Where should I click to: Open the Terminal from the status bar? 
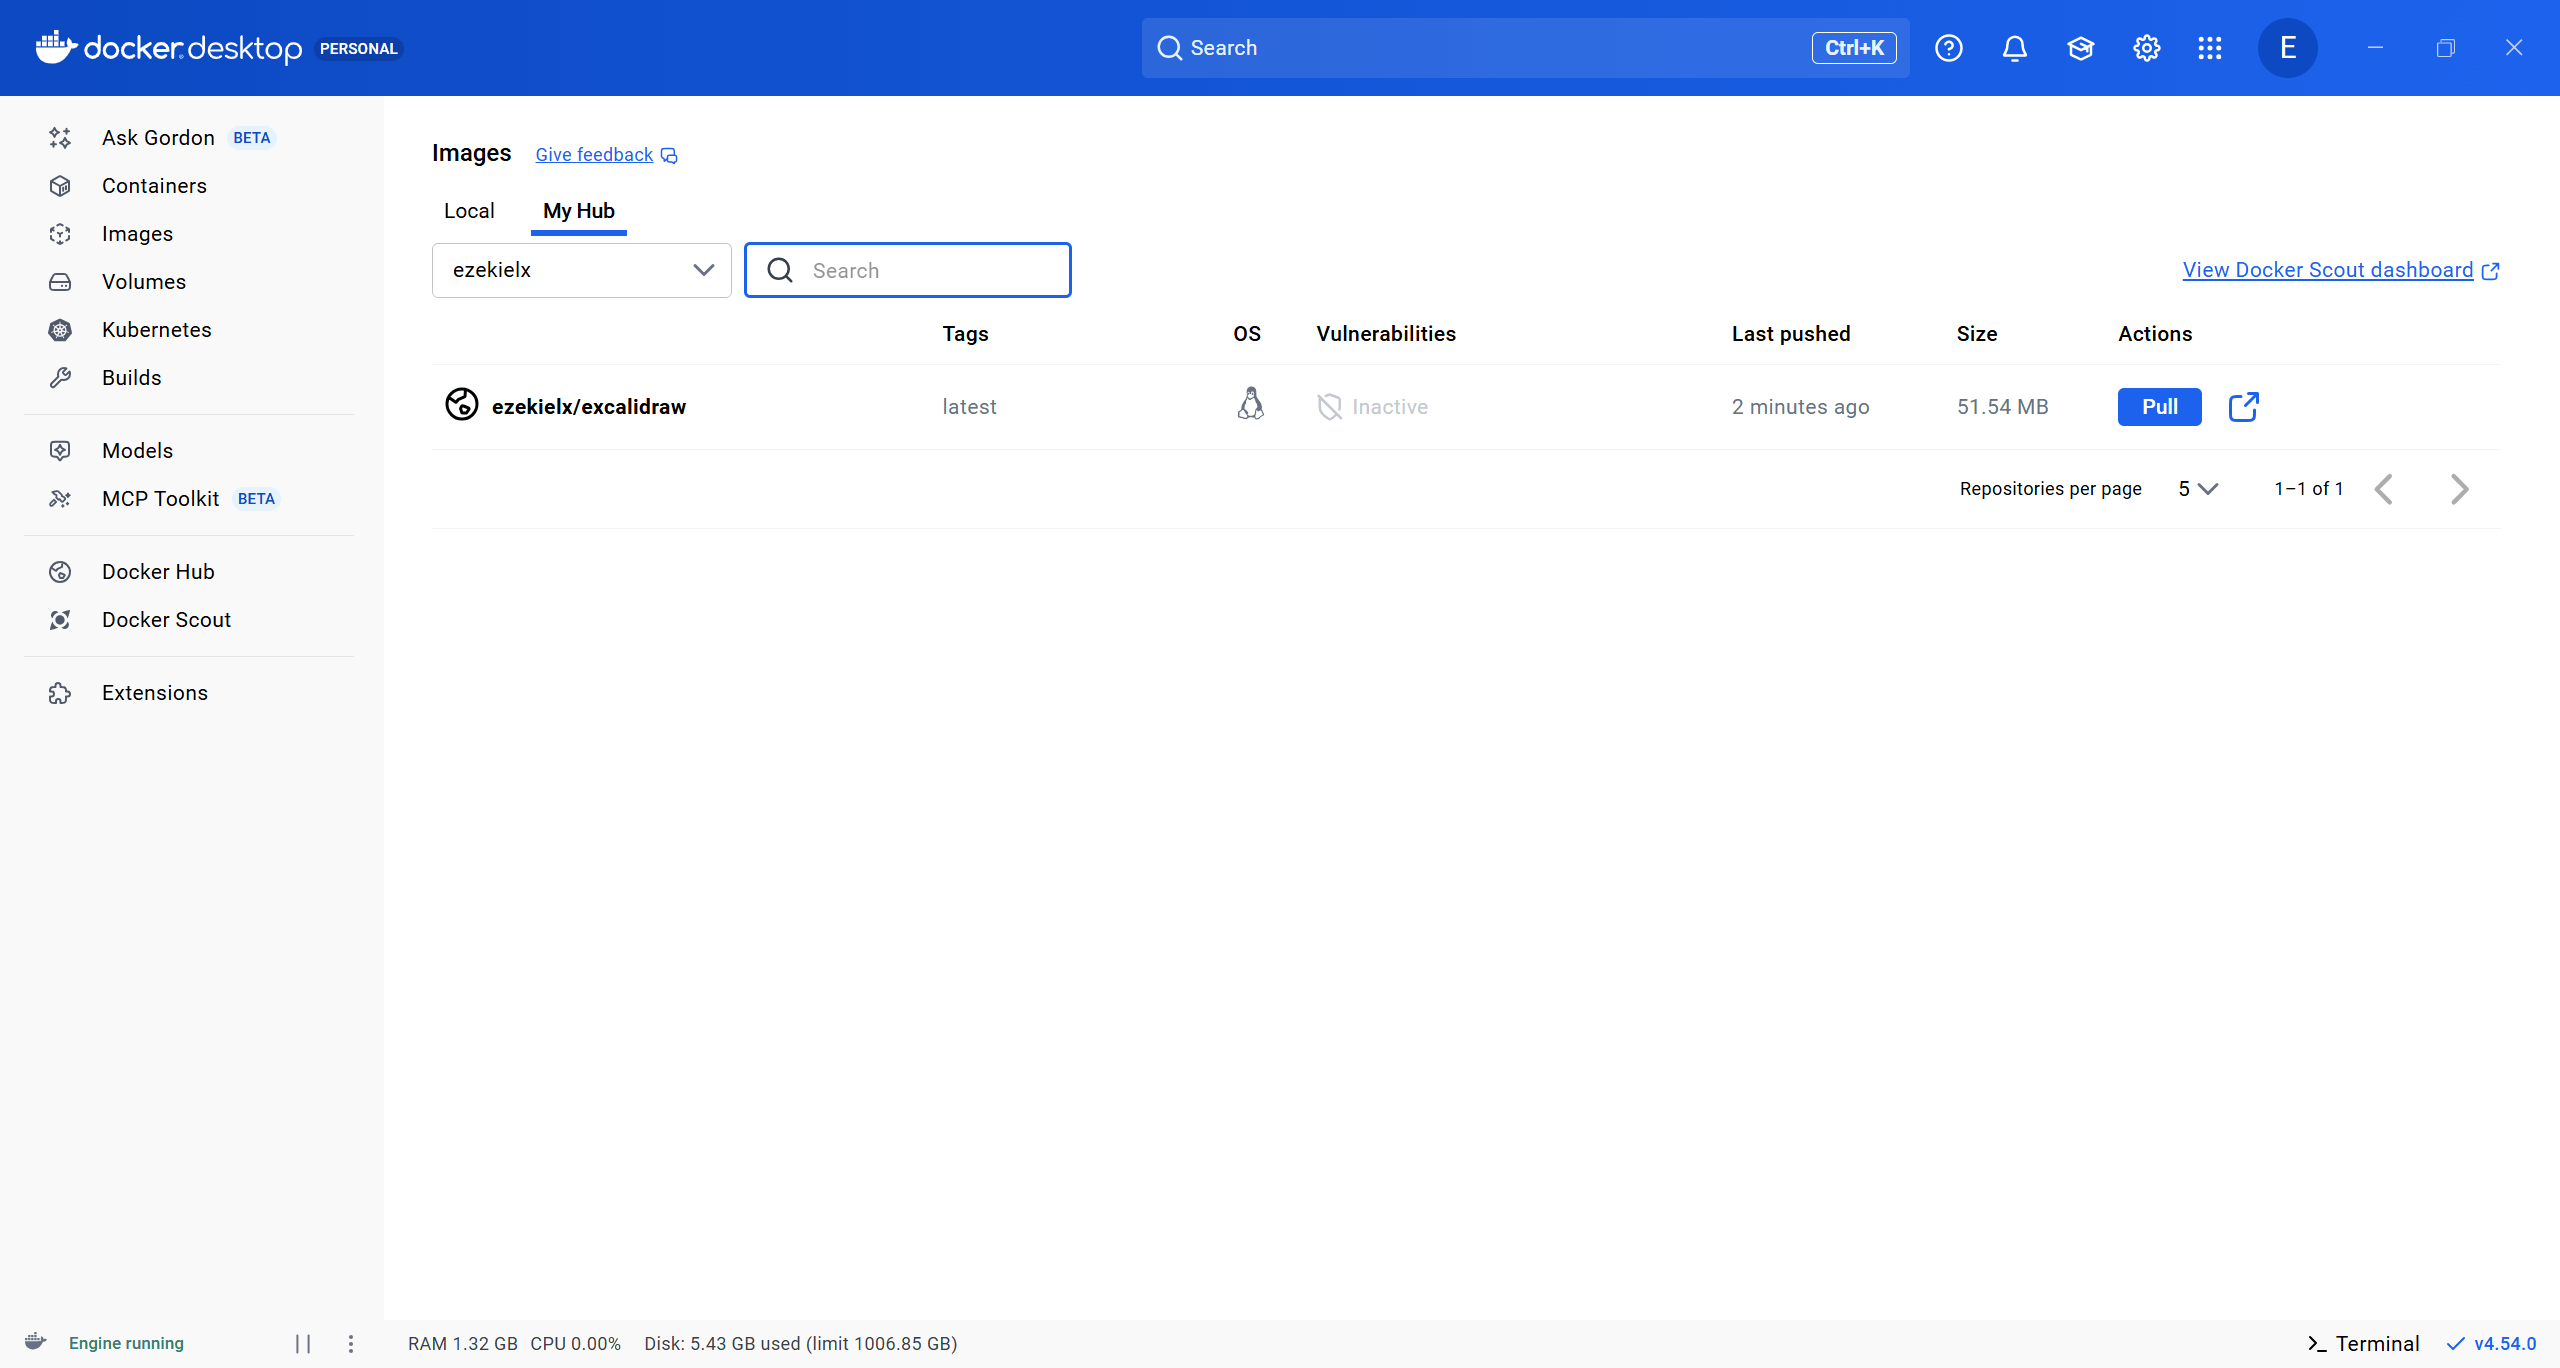2363,1343
